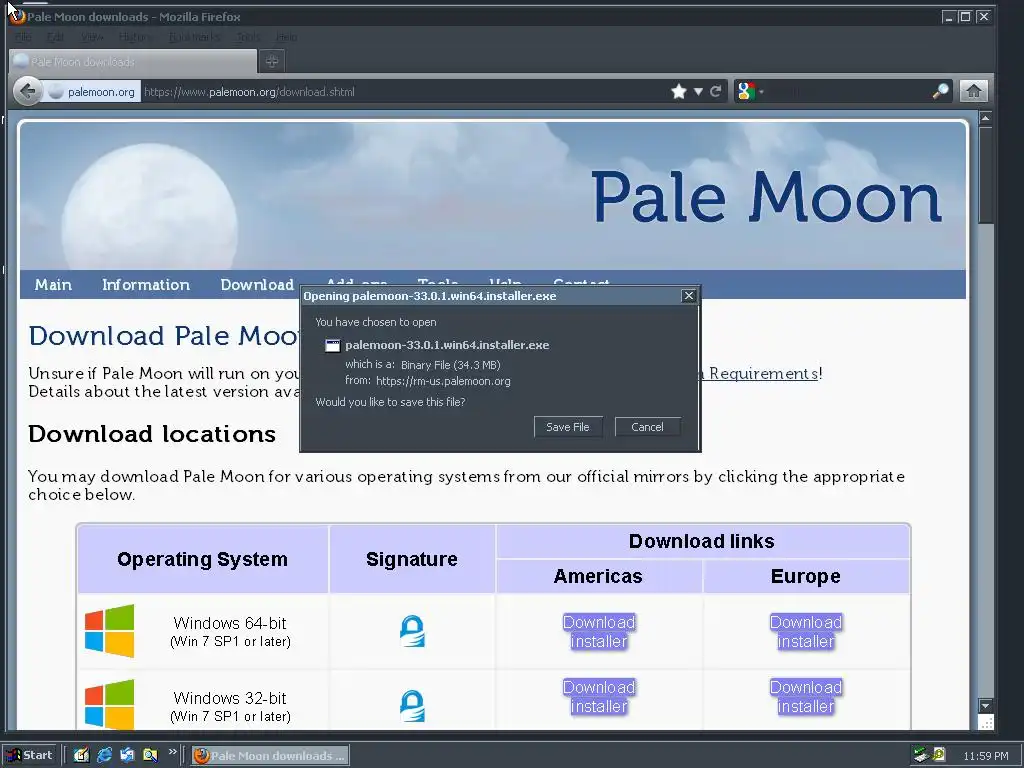Screen dimensions: 1024x768
Task: Expand the quick launch overflow chevron
Action: (172, 752)
